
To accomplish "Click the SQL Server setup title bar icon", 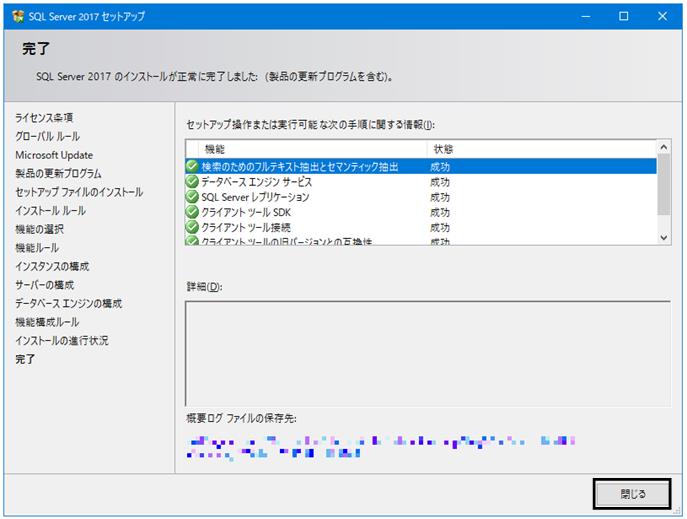I will point(18,16).
